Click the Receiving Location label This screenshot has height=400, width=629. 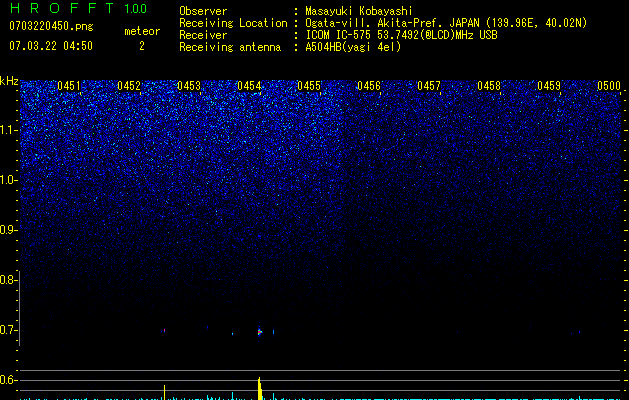click(x=233, y=23)
